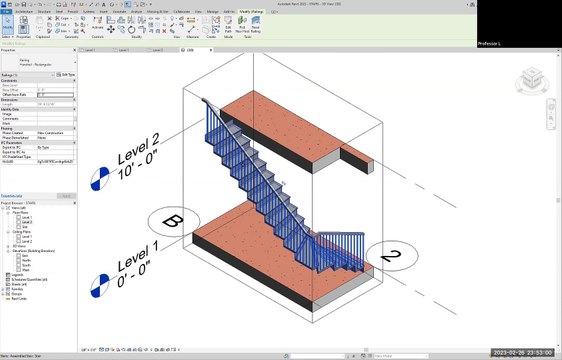Click the Offset tool in Modify panel
The height and width of the screenshot is (360, 562).
pos(121,20)
